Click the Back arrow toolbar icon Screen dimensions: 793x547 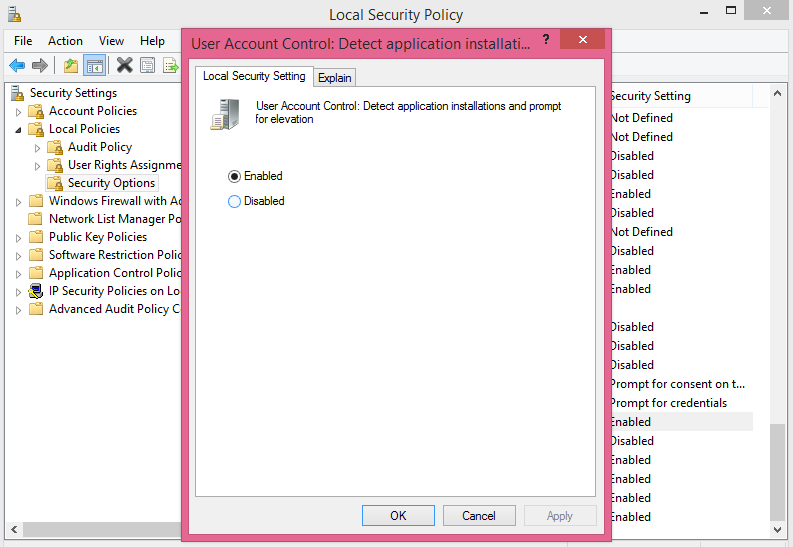point(17,66)
